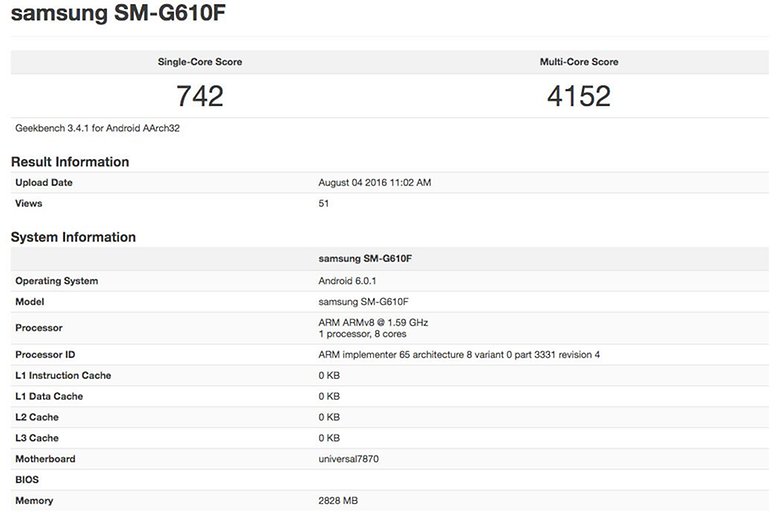The width and height of the screenshot is (782, 517).
Task: Select the L1 Data Cache label
Action: [x=49, y=396]
